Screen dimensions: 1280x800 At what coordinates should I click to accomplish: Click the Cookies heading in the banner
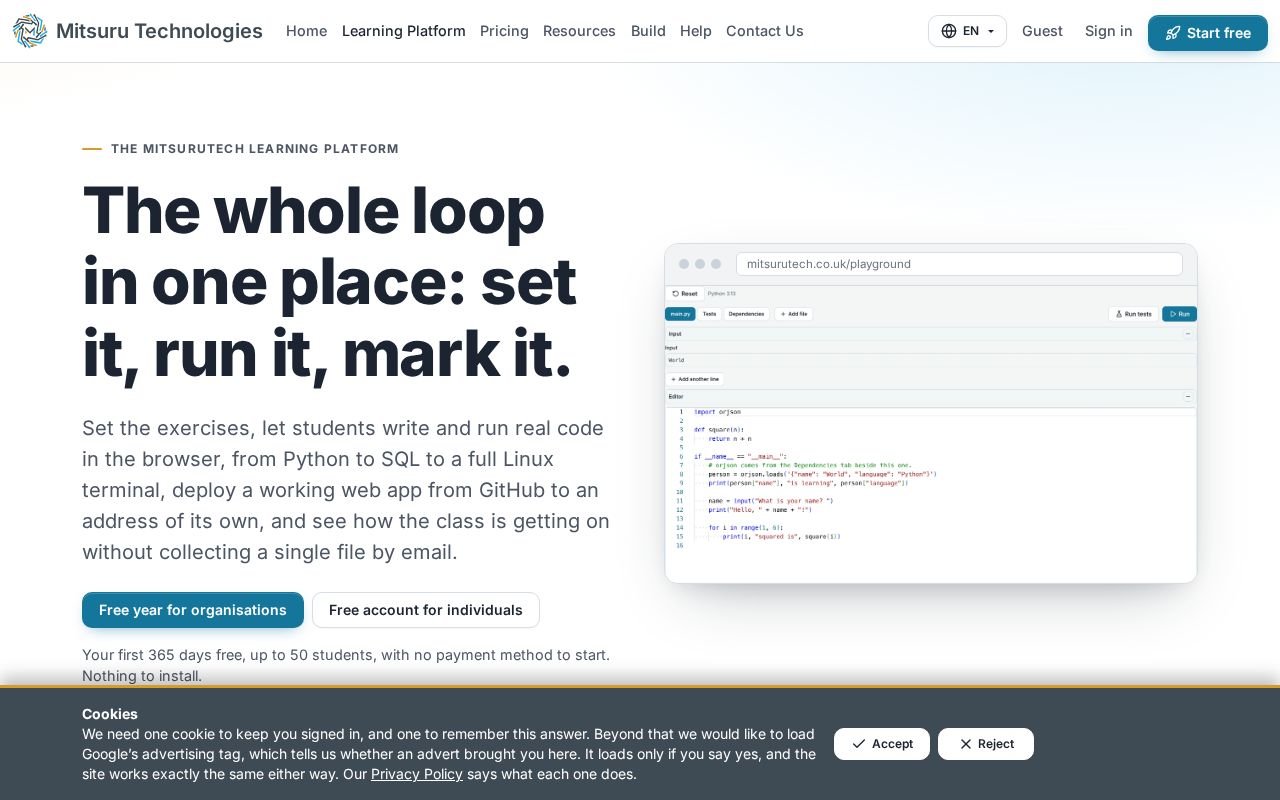110,714
